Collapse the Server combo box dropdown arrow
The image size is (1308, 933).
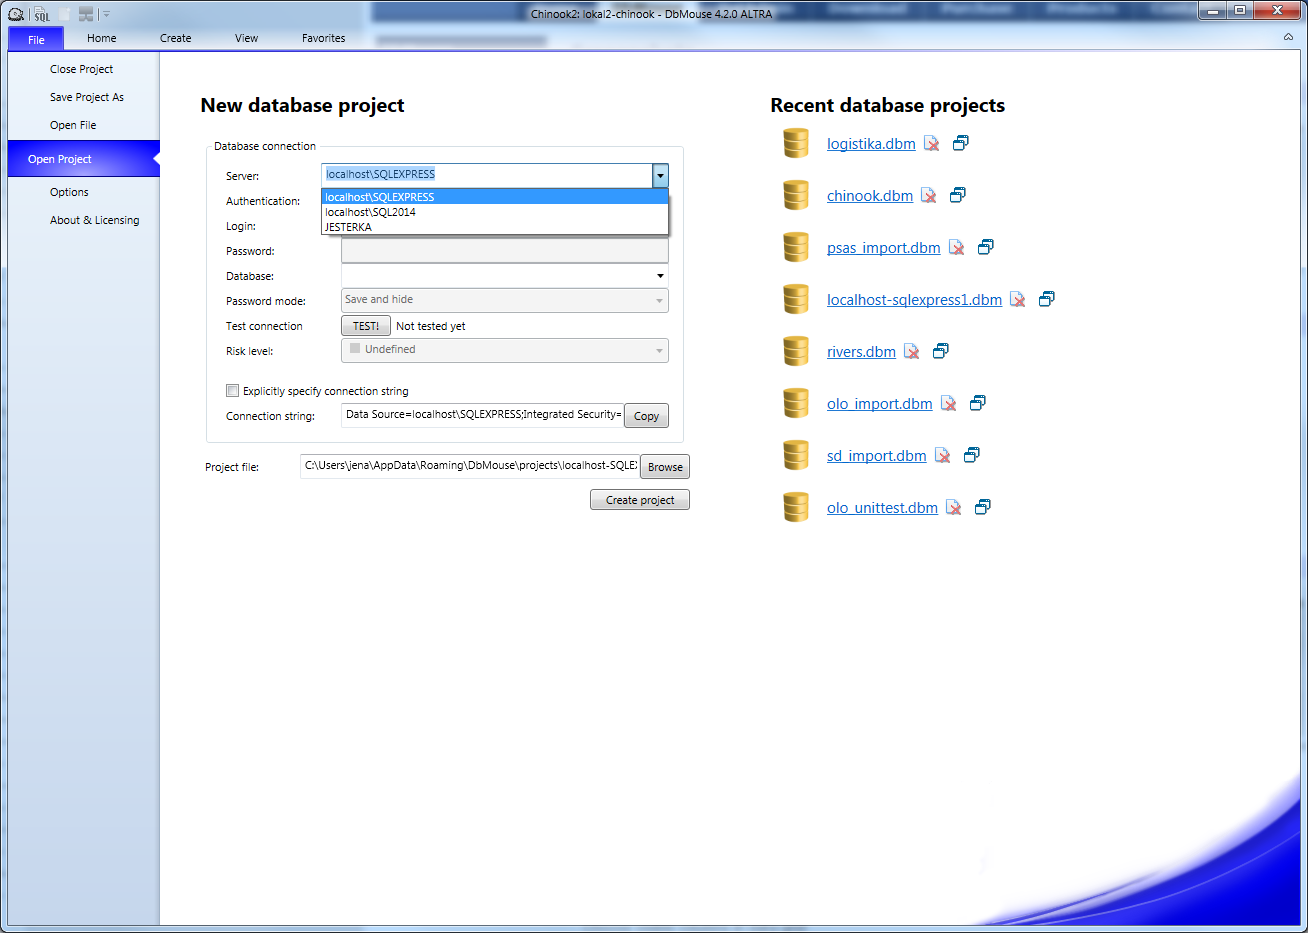point(660,176)
